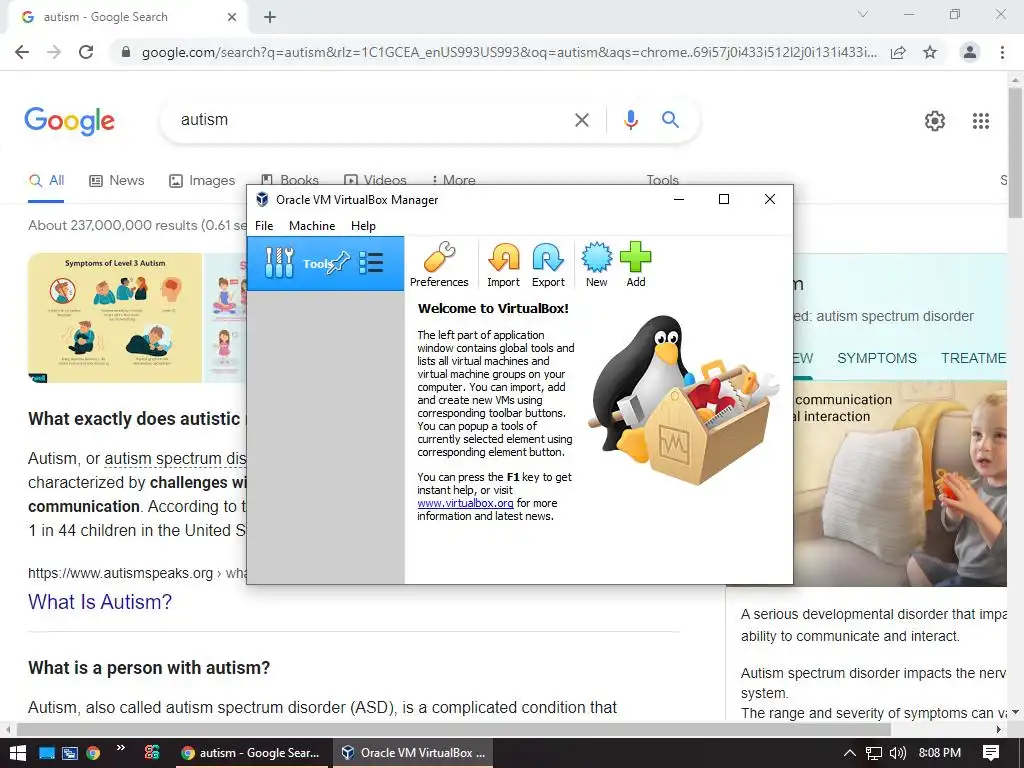Image resolution: width=1024 pixels, height=768 pixels.
Task: Open the Chrome profile avatar
Action: tap(970, 52)
